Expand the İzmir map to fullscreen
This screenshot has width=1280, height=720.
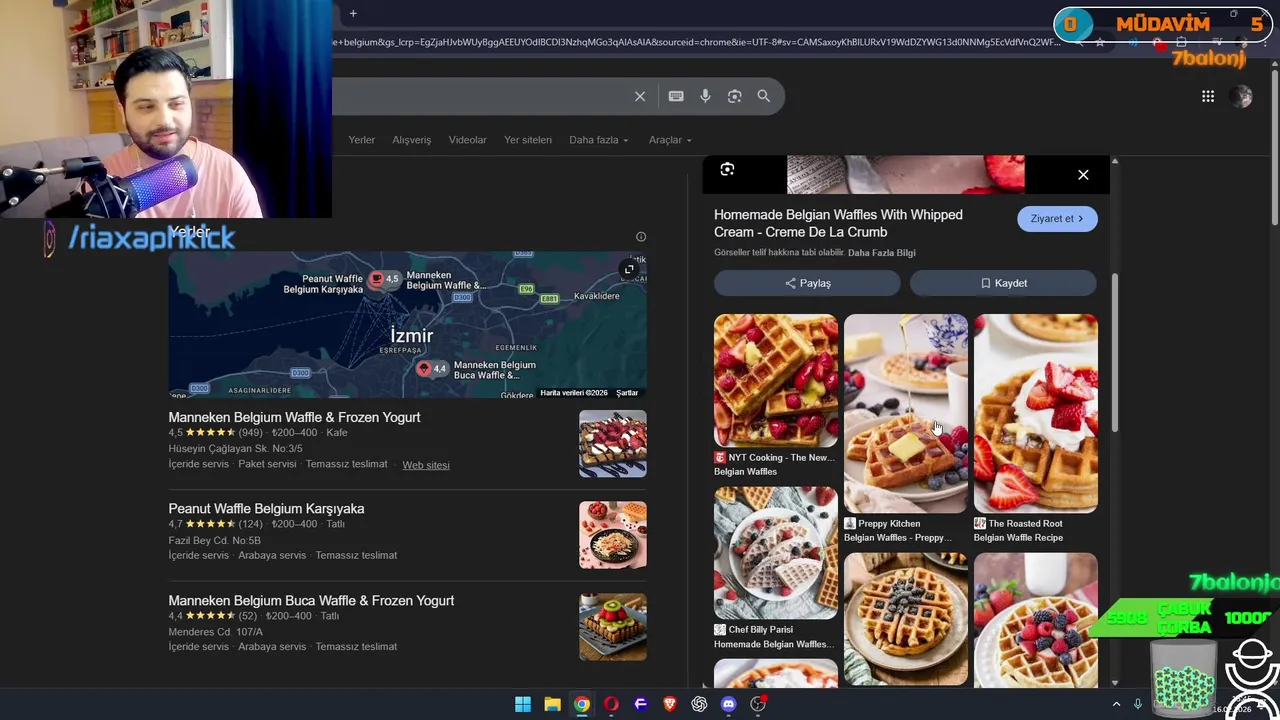629,270
